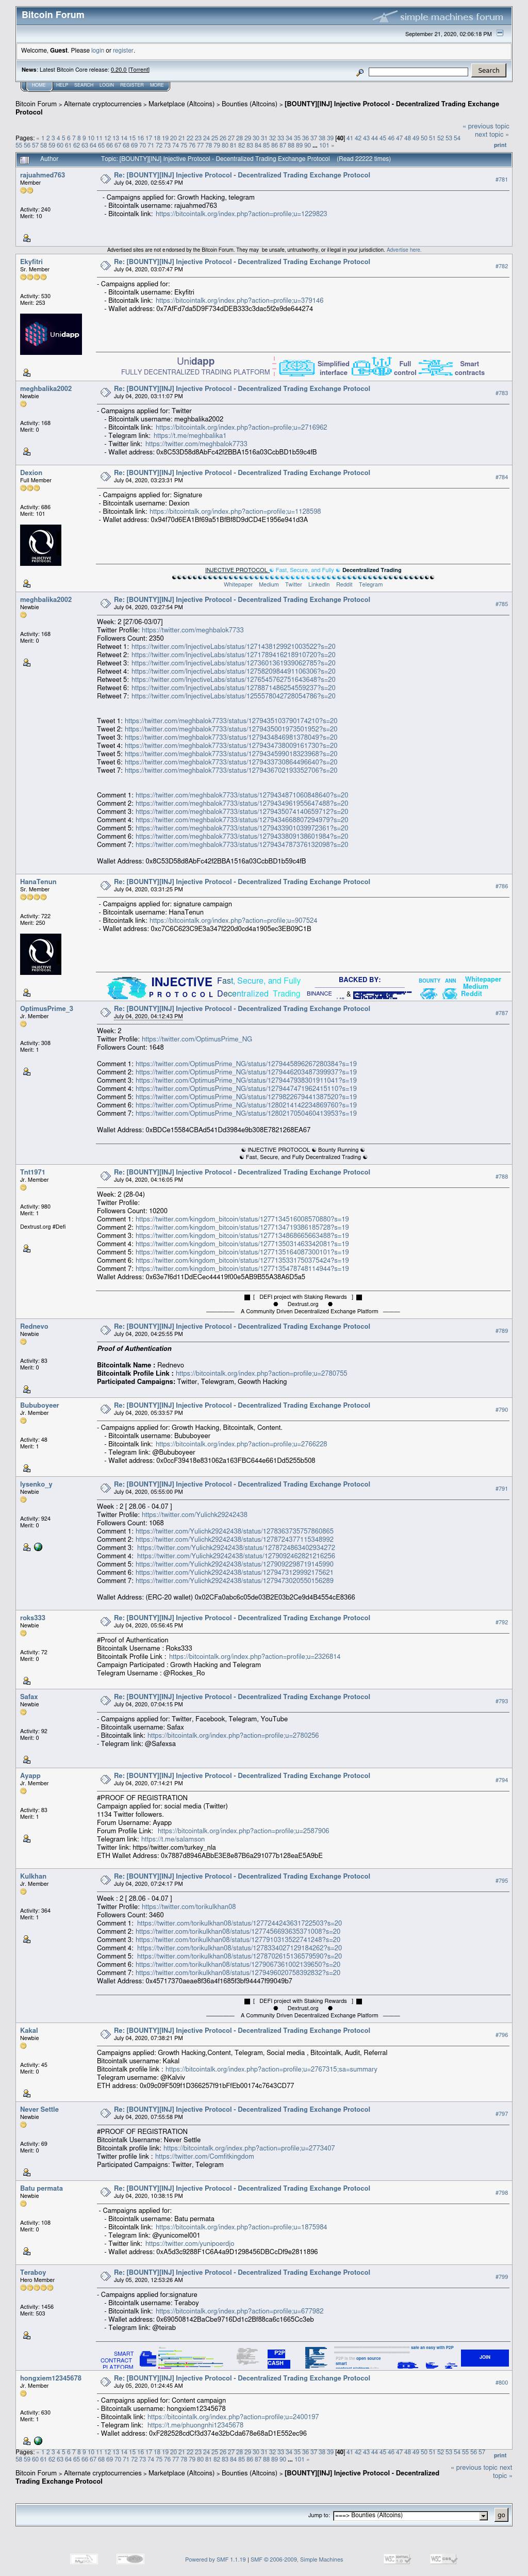
Task: Open the Torrent link in news
Action: (x=139, y=70)
